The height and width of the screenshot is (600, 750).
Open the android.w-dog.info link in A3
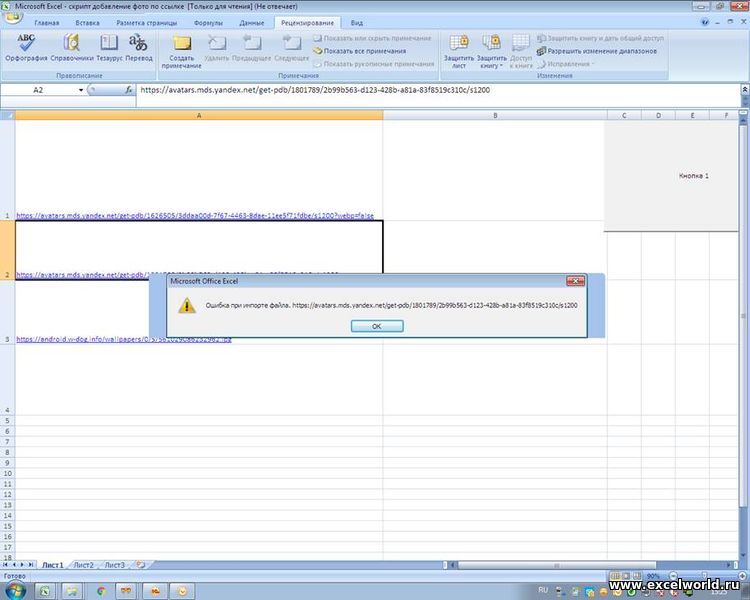pos(124,339)
